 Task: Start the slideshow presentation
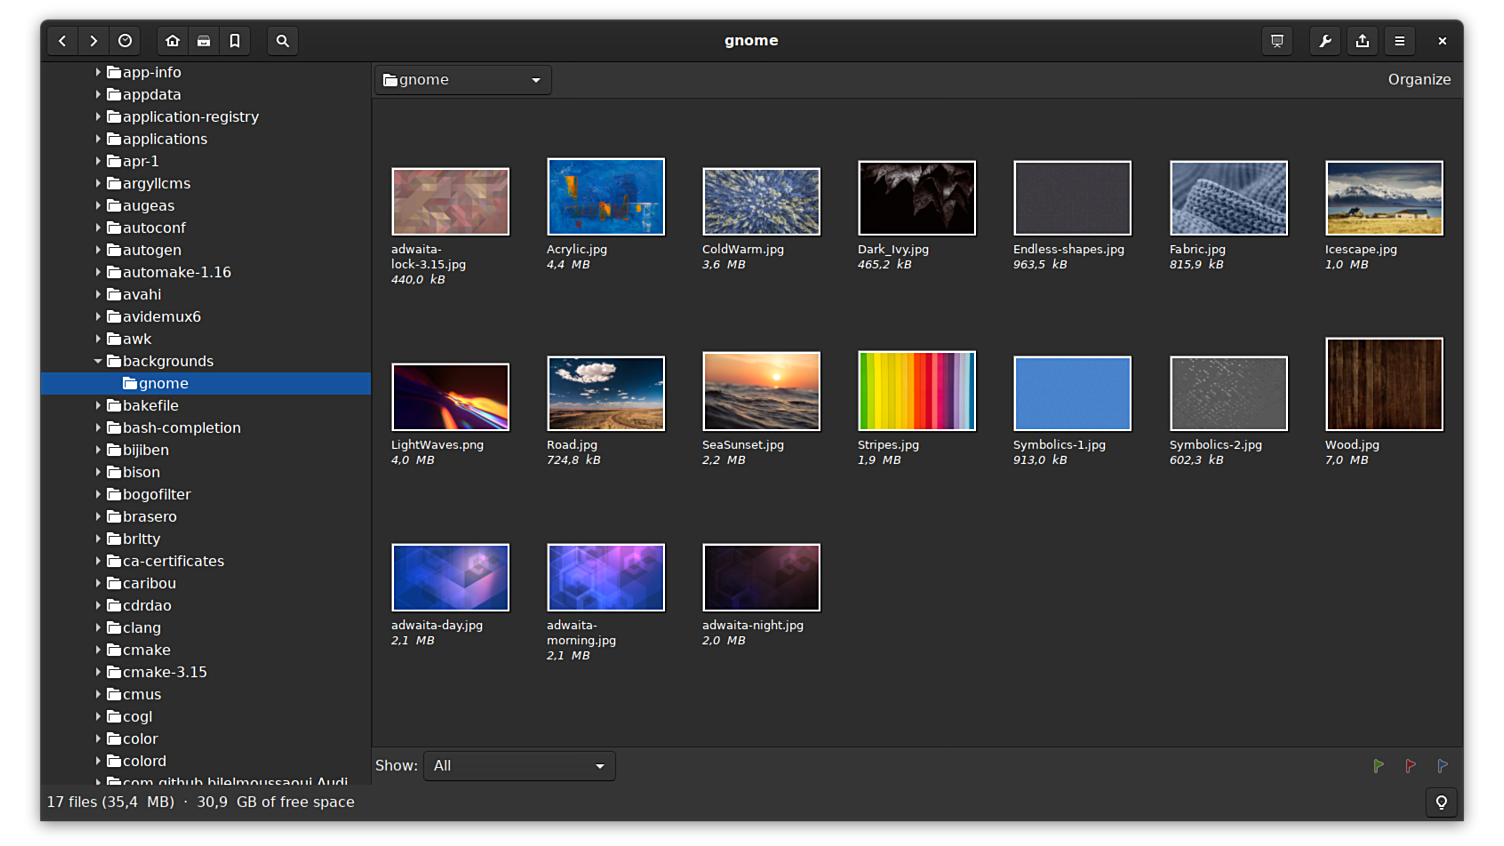[1277, 41]
